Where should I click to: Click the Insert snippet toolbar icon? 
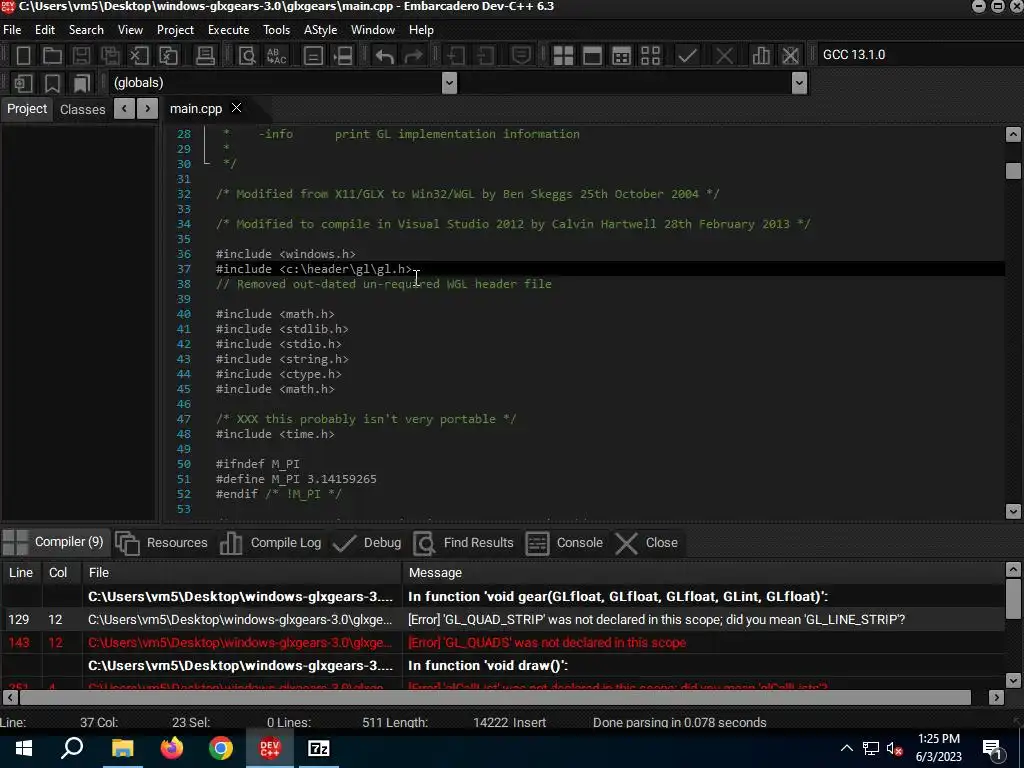tap(24, 83)
